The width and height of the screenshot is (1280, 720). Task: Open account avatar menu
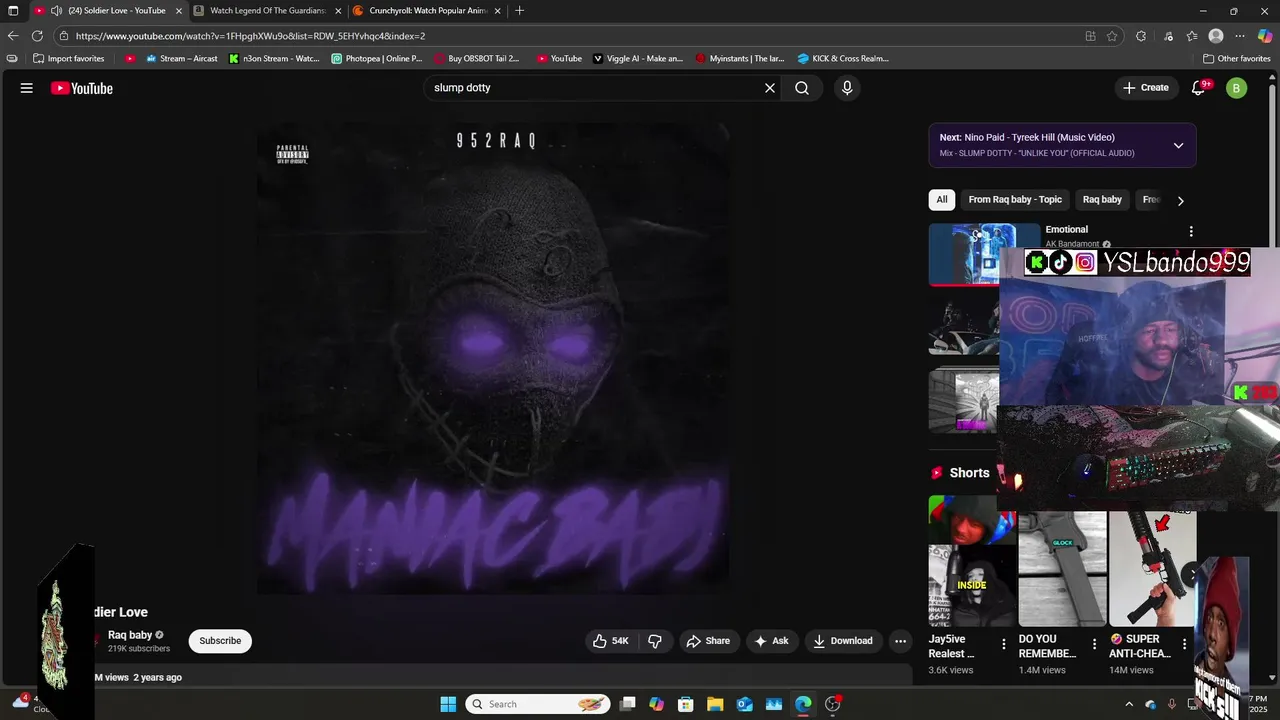click(1237, 88)
